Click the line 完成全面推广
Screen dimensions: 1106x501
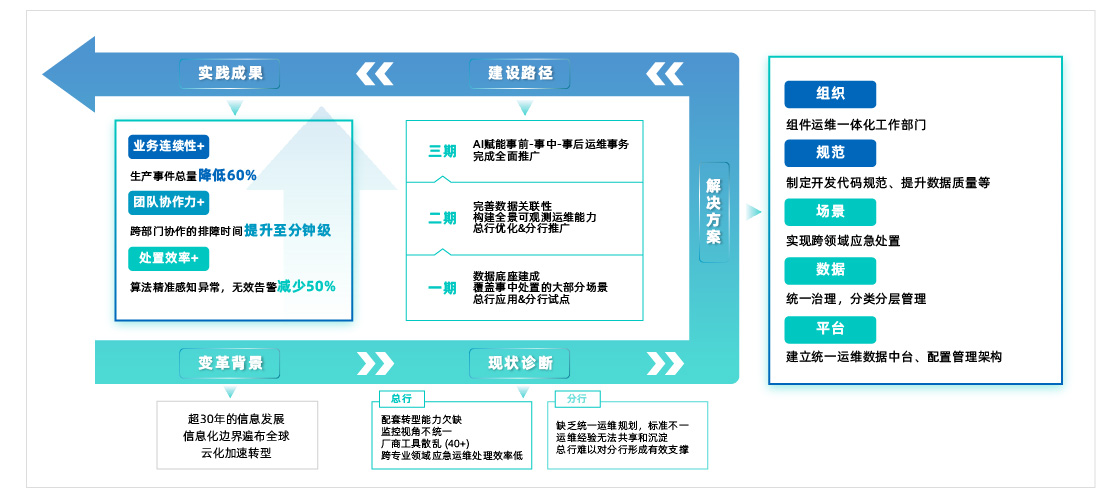(507, 156)
